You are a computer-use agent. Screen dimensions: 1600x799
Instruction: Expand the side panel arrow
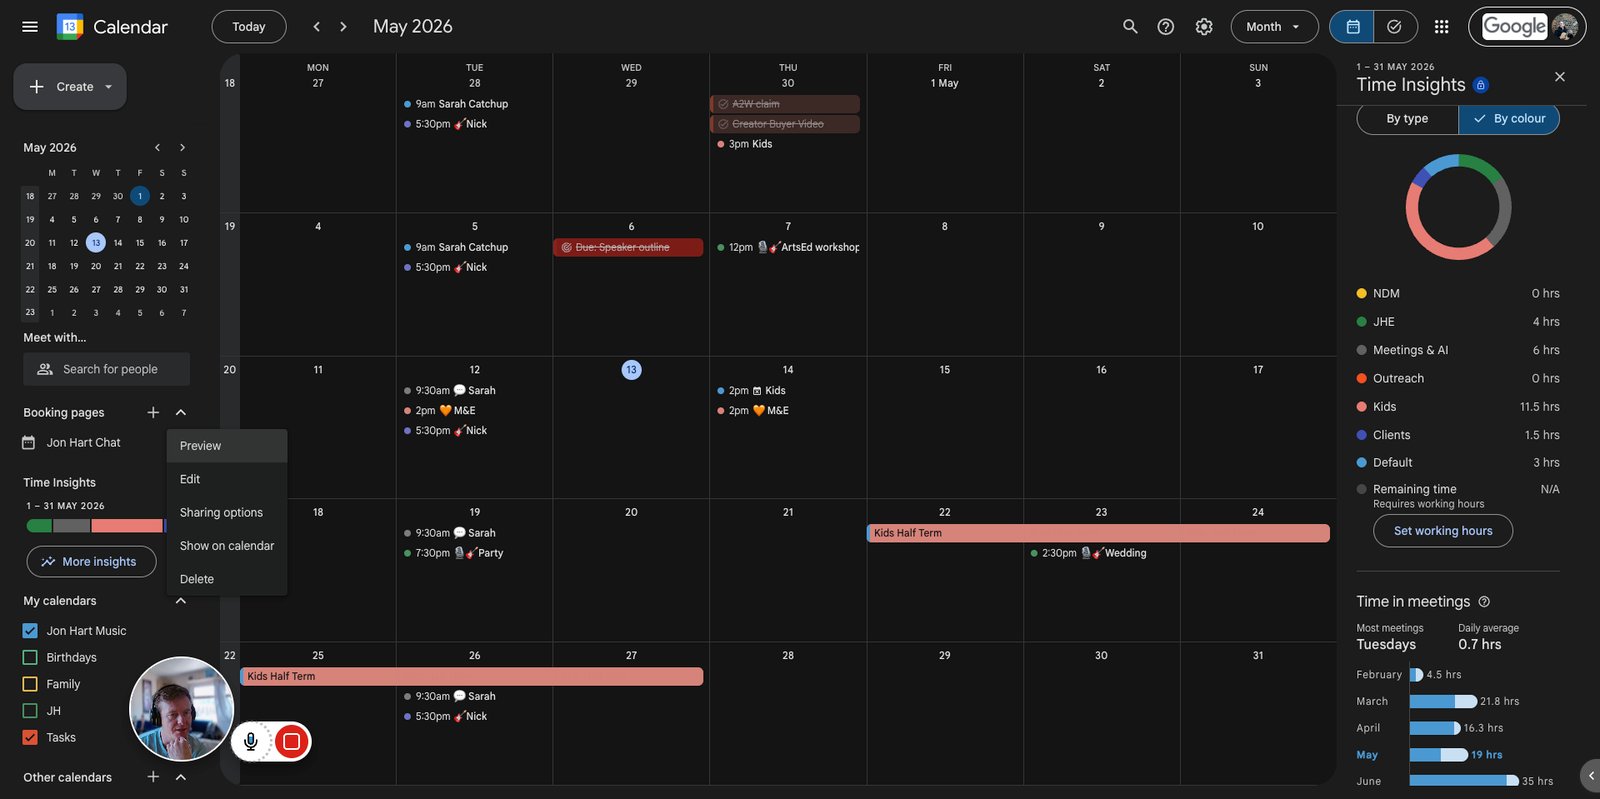click(x=1591, y=775)
